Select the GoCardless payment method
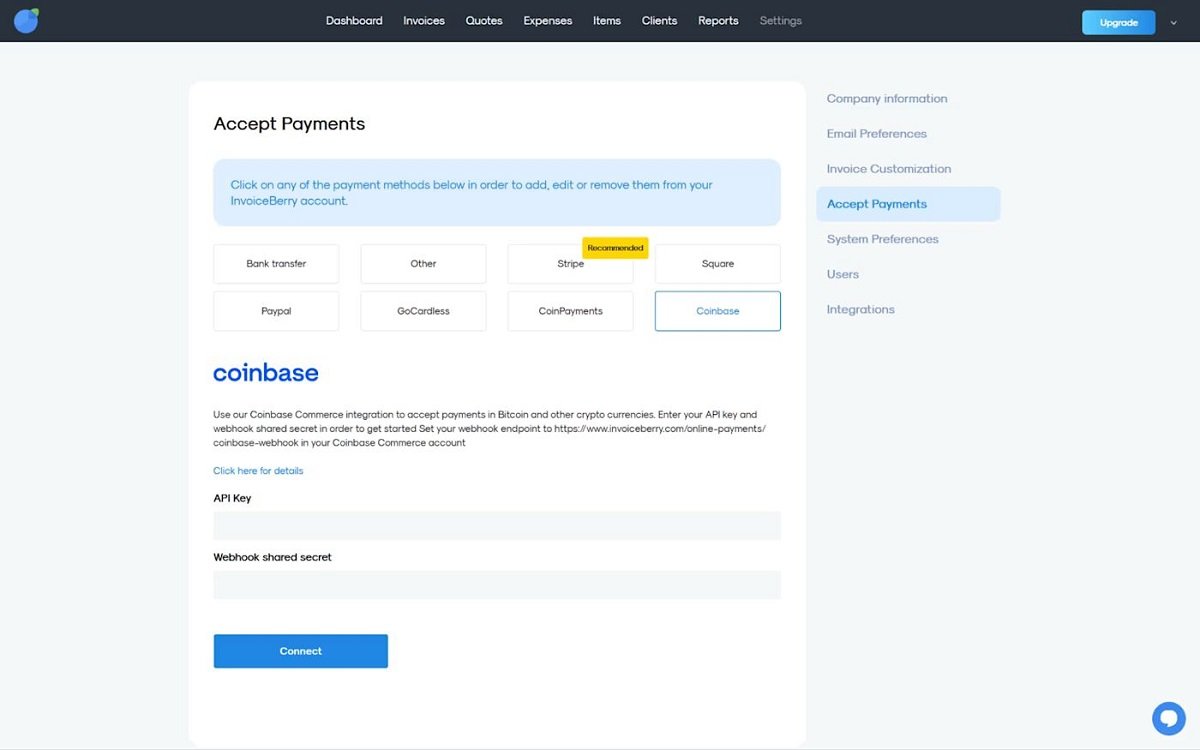Screen dimensions: 1200x750 click(423, 311)
